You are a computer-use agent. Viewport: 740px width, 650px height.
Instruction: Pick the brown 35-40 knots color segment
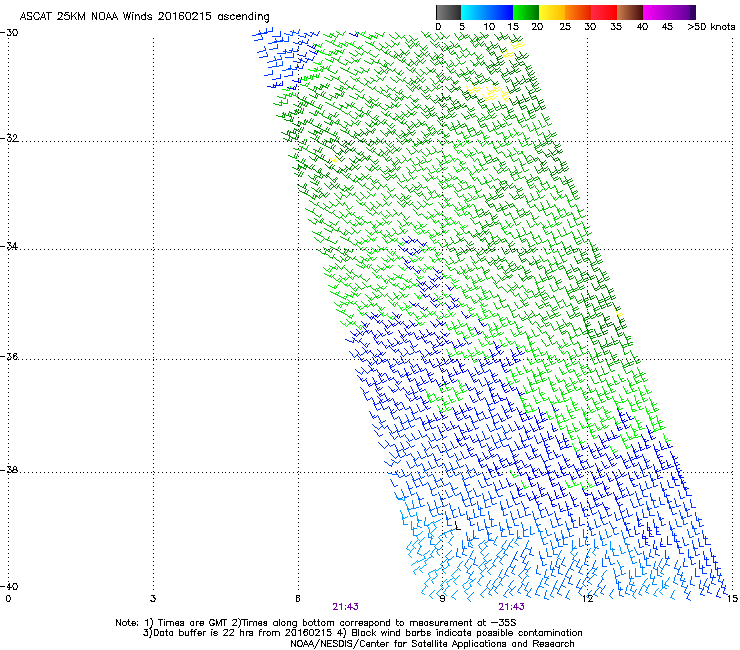pyautogui.click(x=630, y=12)
